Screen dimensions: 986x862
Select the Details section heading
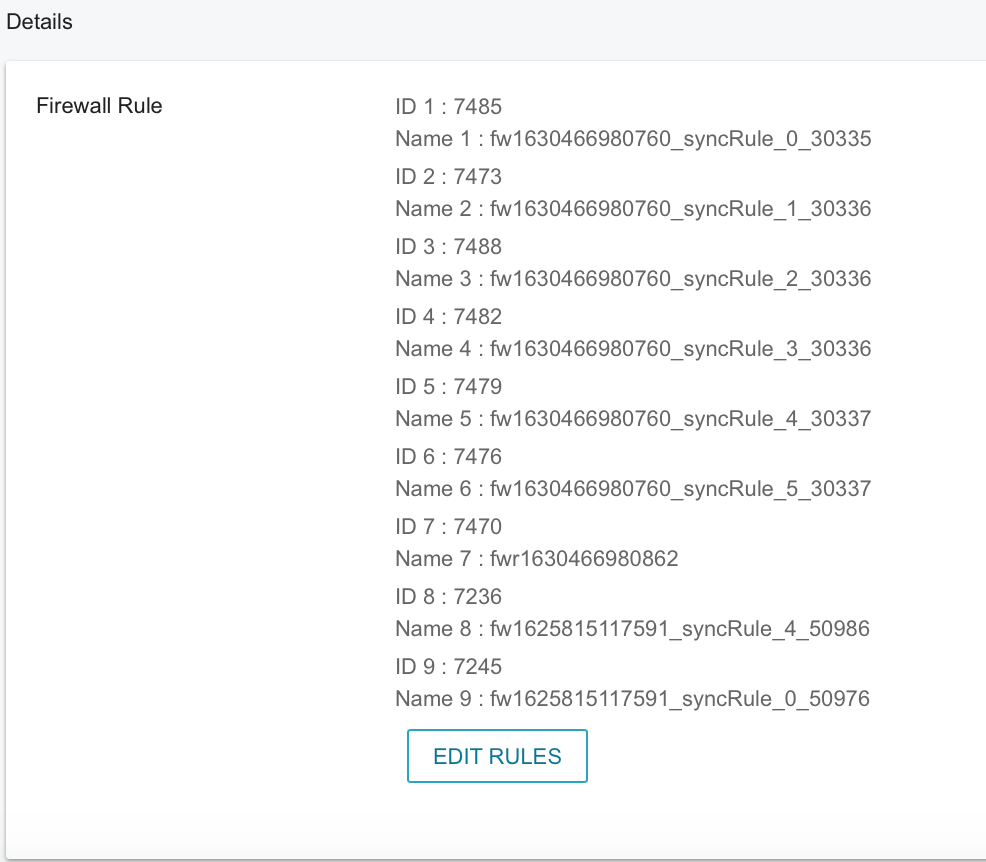tap(39, 22)
